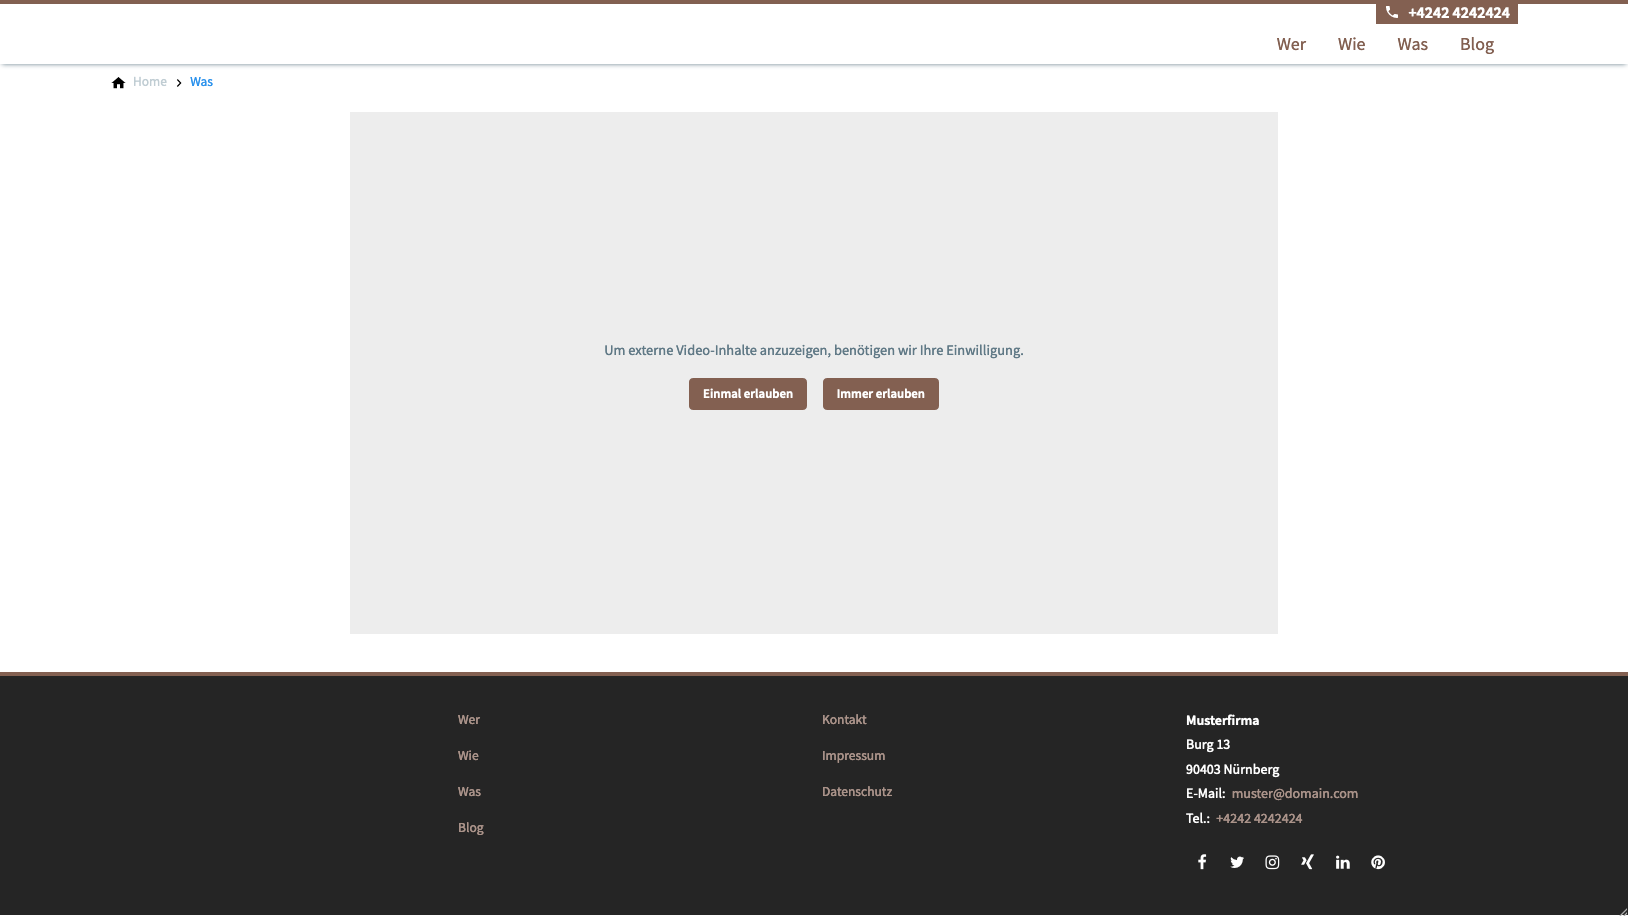Click the muster@domain.com email link
This screenshot has height=916, width=1628.
coord(1294,794)
